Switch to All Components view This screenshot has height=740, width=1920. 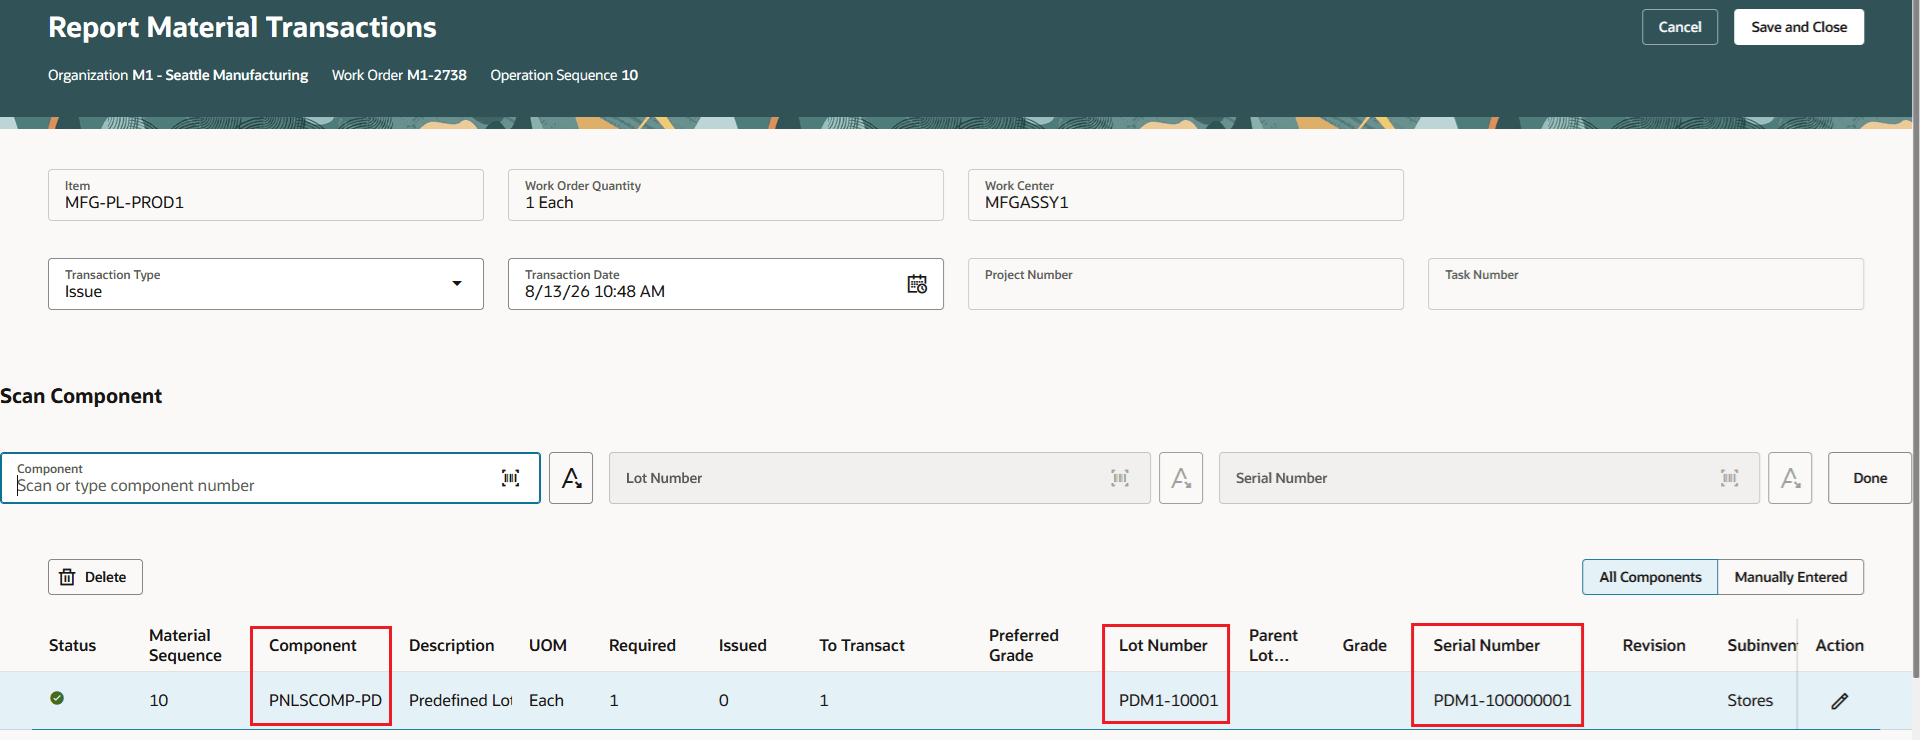(x=1650, y=577)
